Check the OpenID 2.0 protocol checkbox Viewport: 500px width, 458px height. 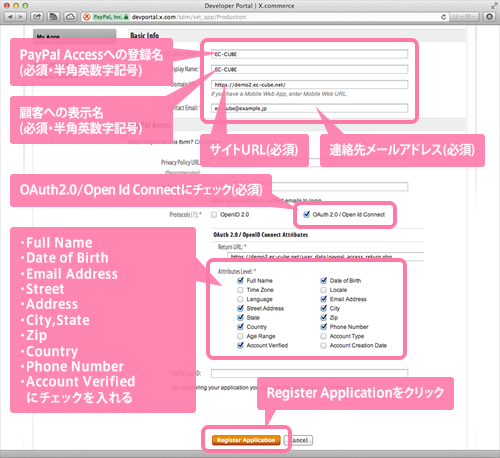(x=214, y=215)
